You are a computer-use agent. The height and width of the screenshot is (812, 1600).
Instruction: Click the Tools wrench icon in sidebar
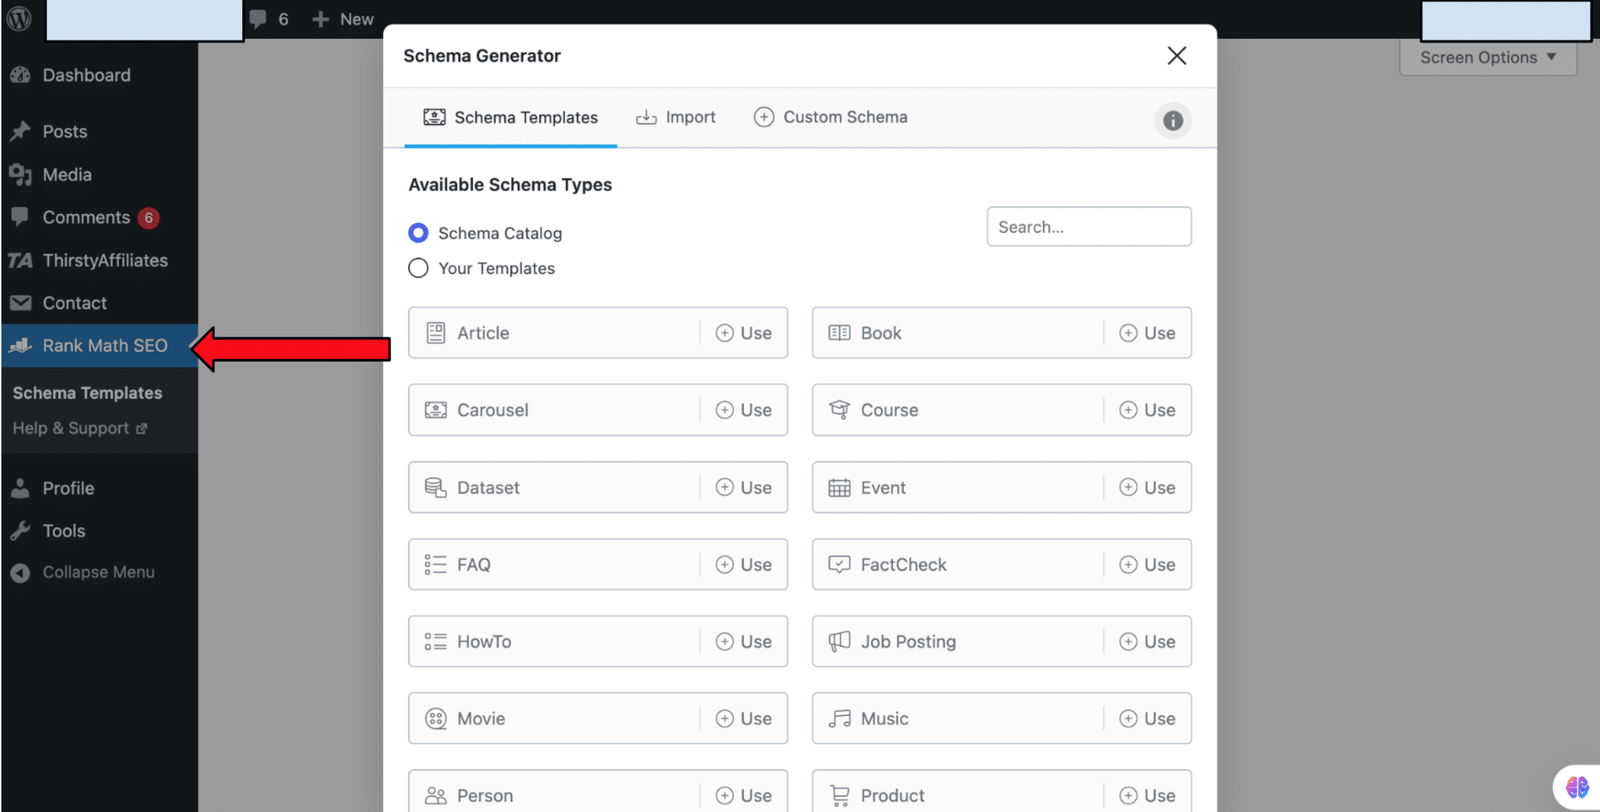click(x=20, y=531)
